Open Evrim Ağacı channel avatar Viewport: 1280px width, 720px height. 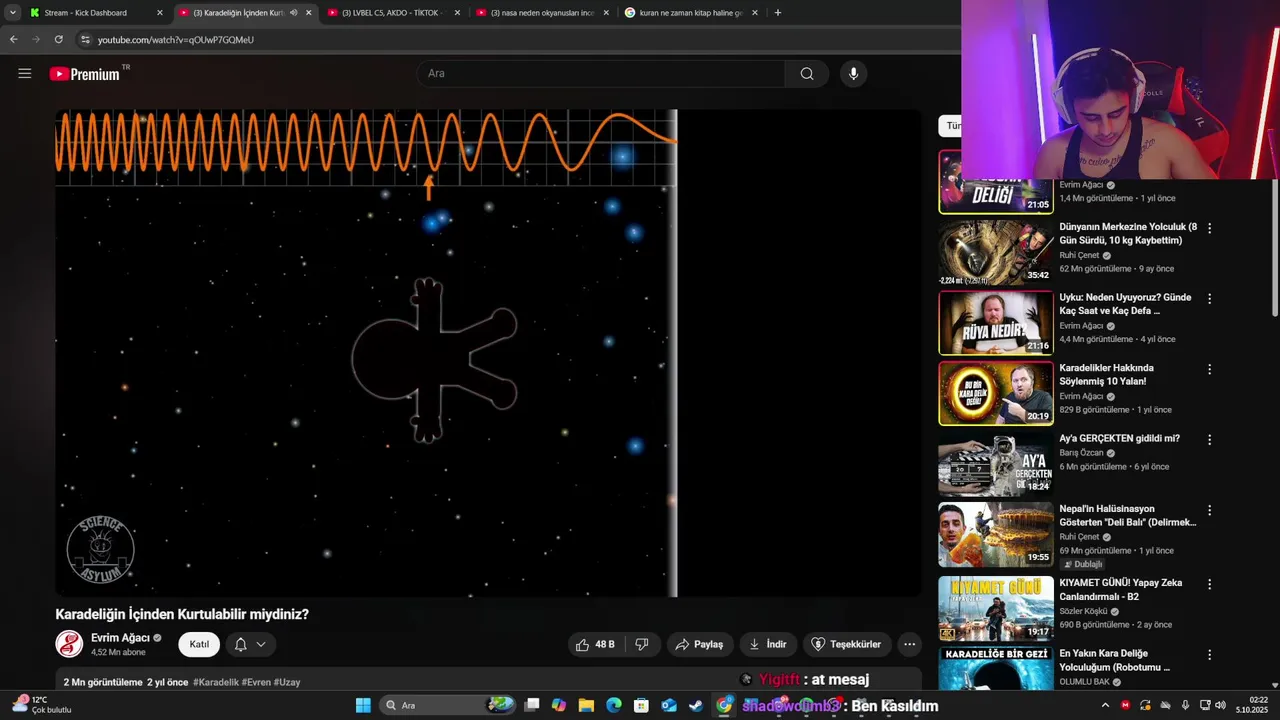point(69,644)
